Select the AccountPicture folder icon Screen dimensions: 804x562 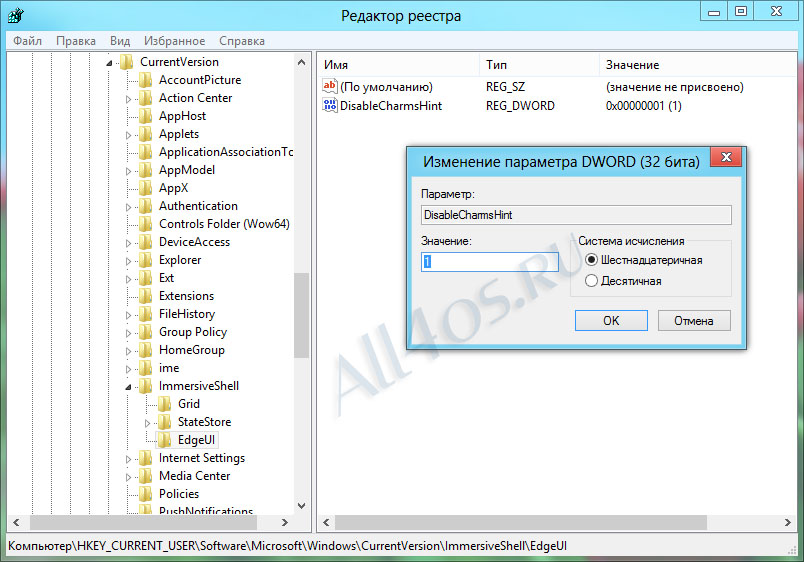tap(146, 79)
